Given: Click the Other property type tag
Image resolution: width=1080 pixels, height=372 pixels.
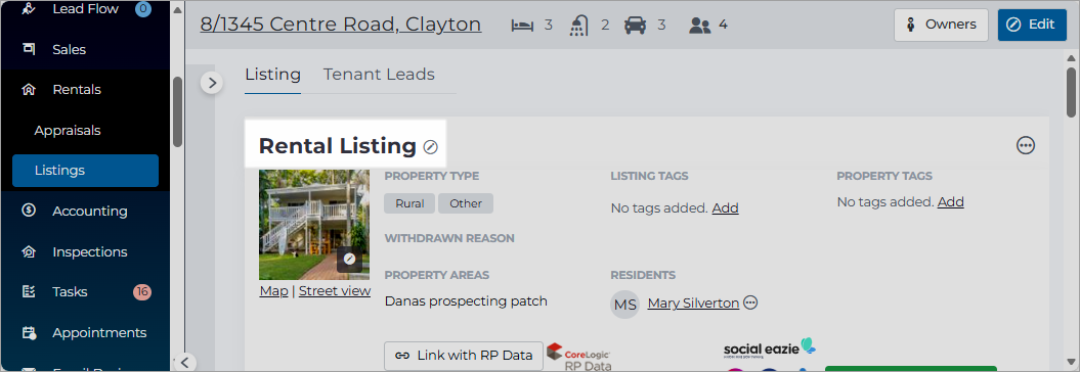Looking at the screenshot, I should coord(466,203).
